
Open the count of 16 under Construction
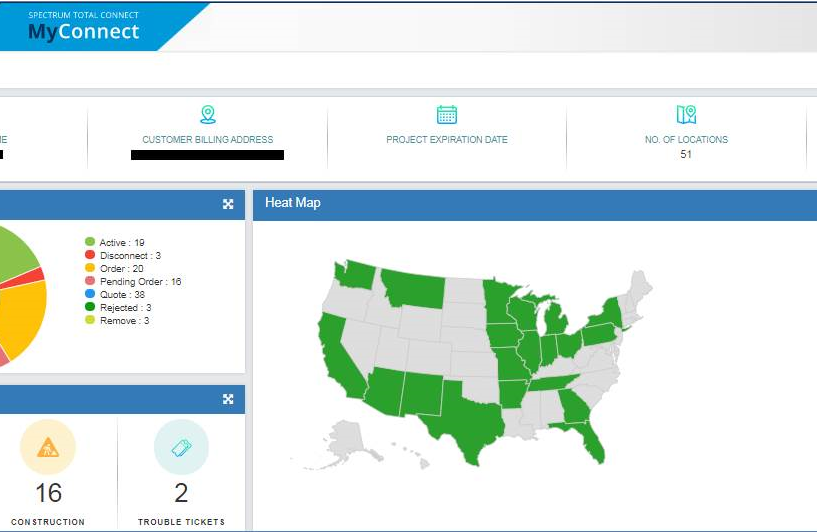coord(48,492)
